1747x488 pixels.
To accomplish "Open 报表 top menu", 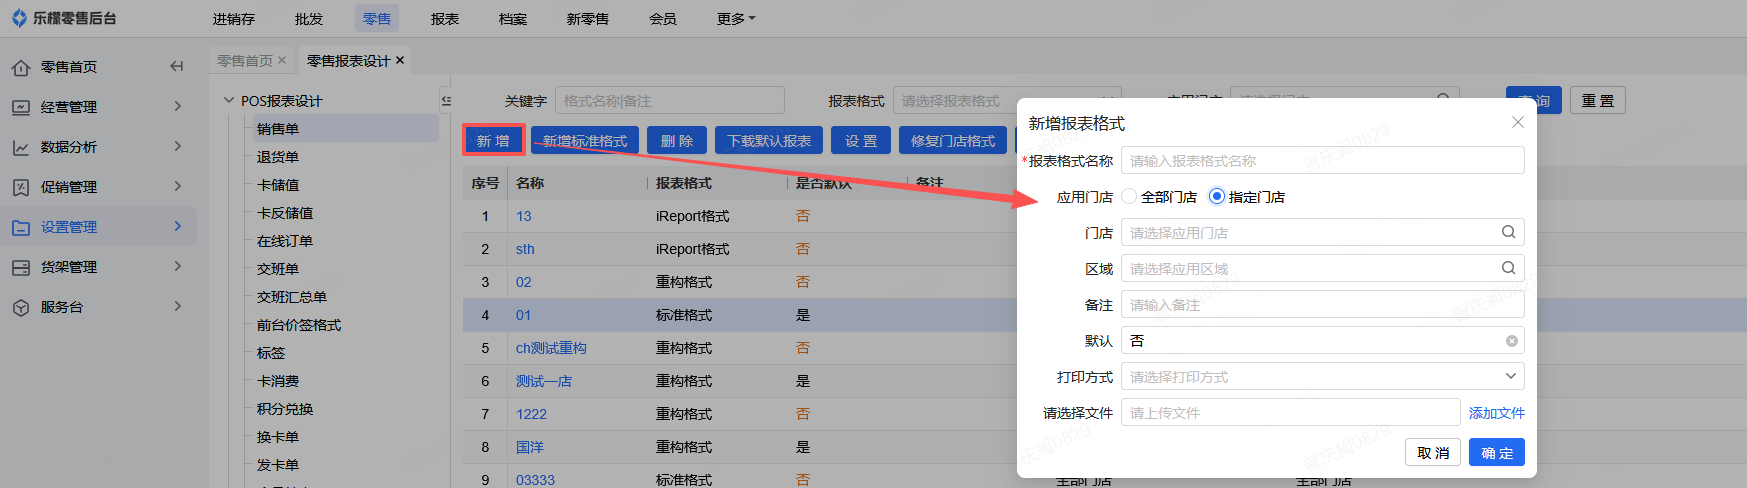I will [x=445, y=18].
